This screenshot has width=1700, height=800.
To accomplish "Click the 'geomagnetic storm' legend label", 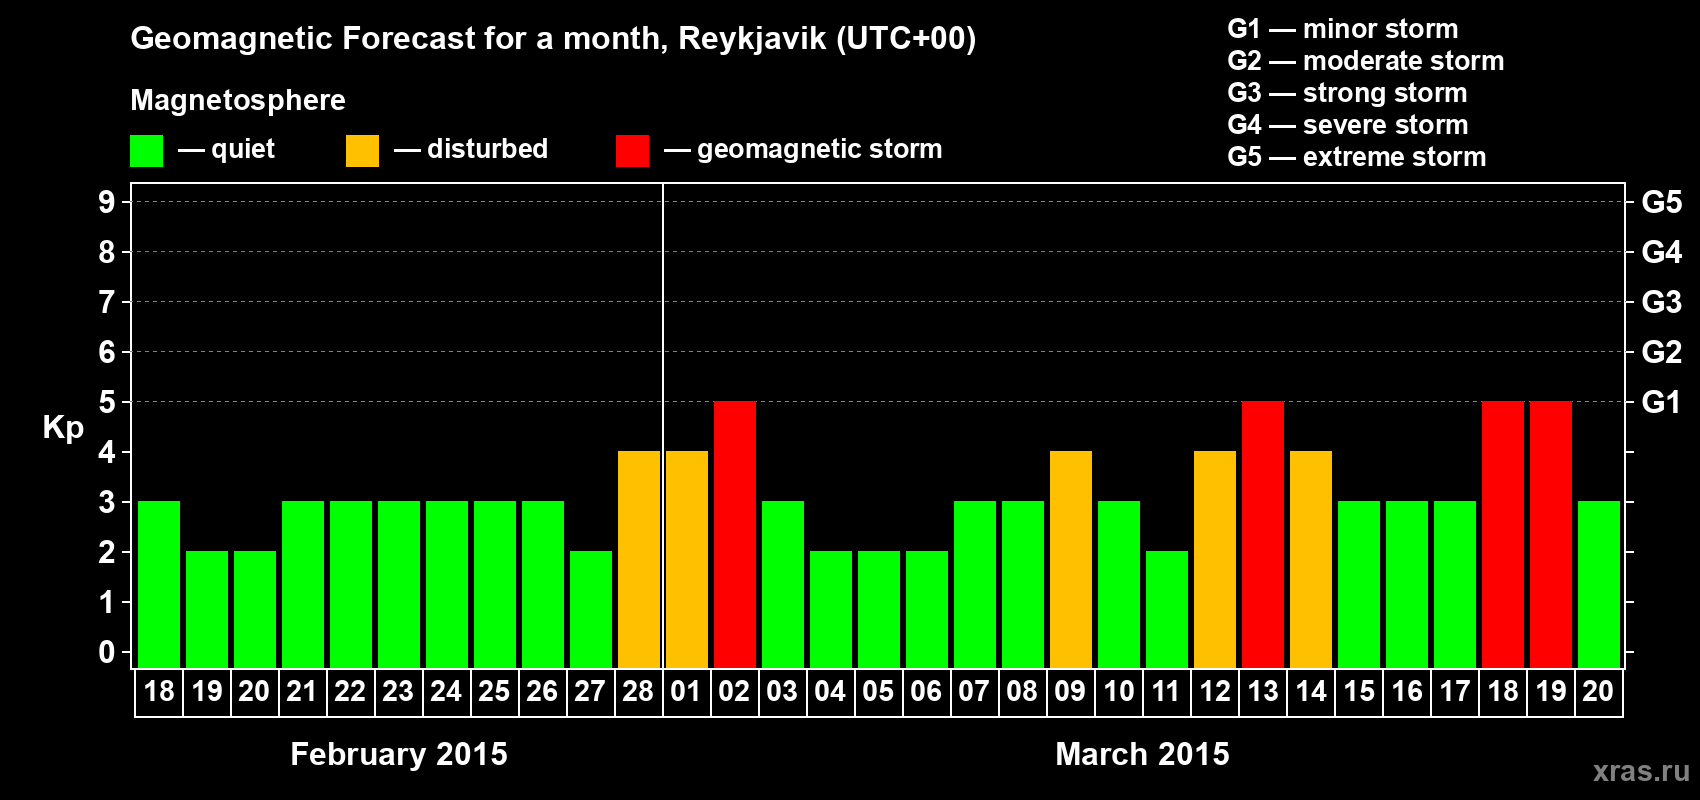I will pos(820,149).
